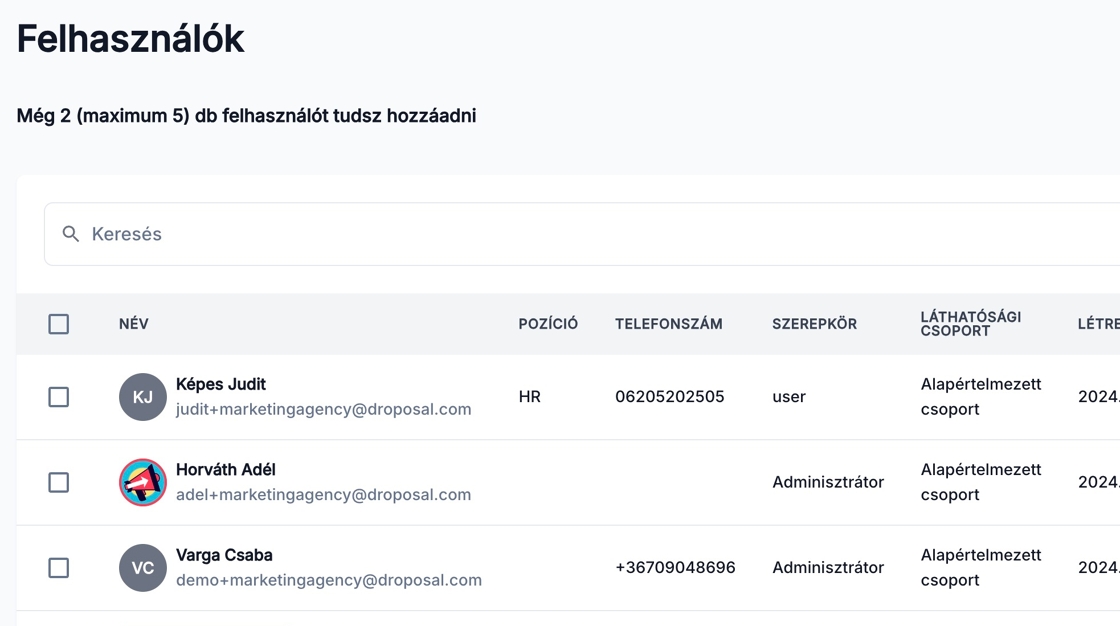The width and height of the screenshot is (1120, 626).
Task: Sort by the Név column header
Action: tap(134, 324)
